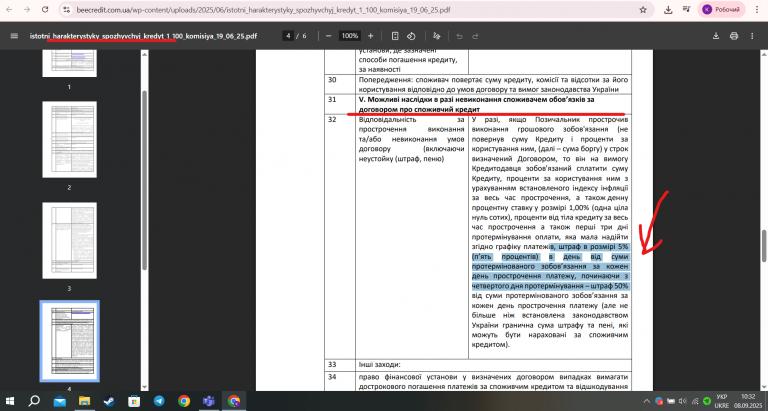The image size is (768, 411).
Task: Open Microsoft Teams from taskbar
Action: click(209, 401)
